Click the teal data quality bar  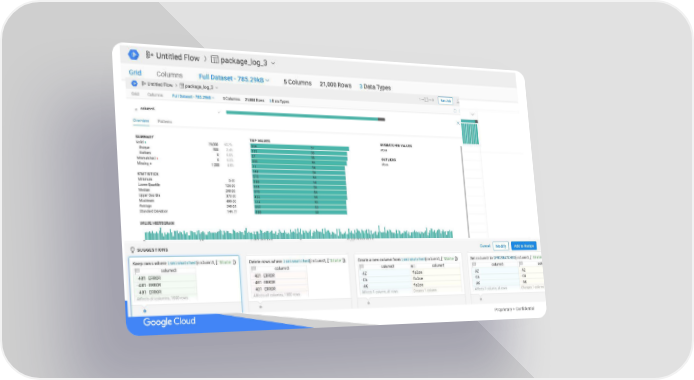305,116
